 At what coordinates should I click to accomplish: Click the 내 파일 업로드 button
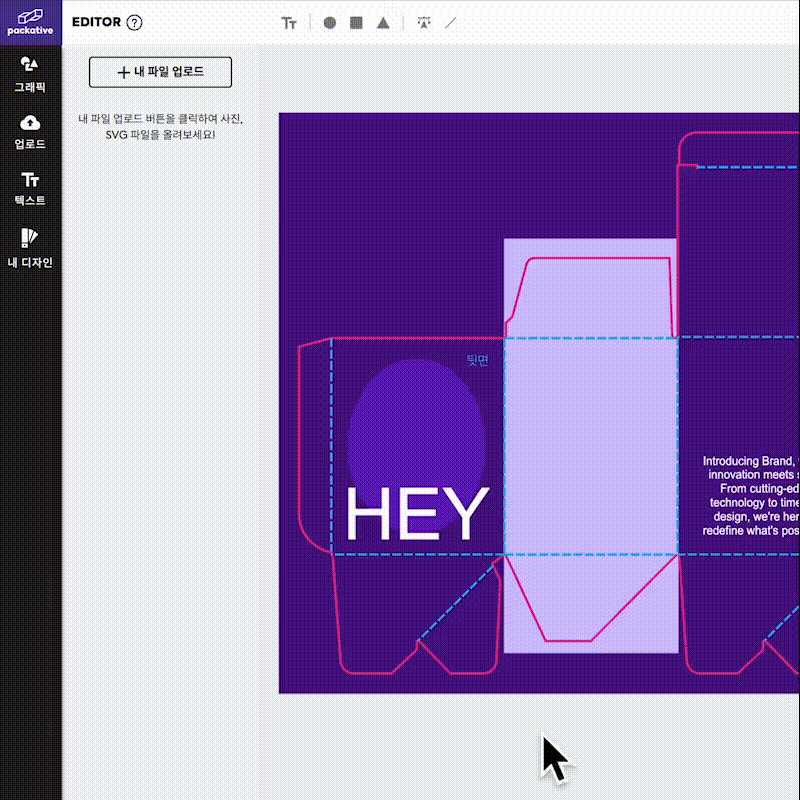(160, 72)
